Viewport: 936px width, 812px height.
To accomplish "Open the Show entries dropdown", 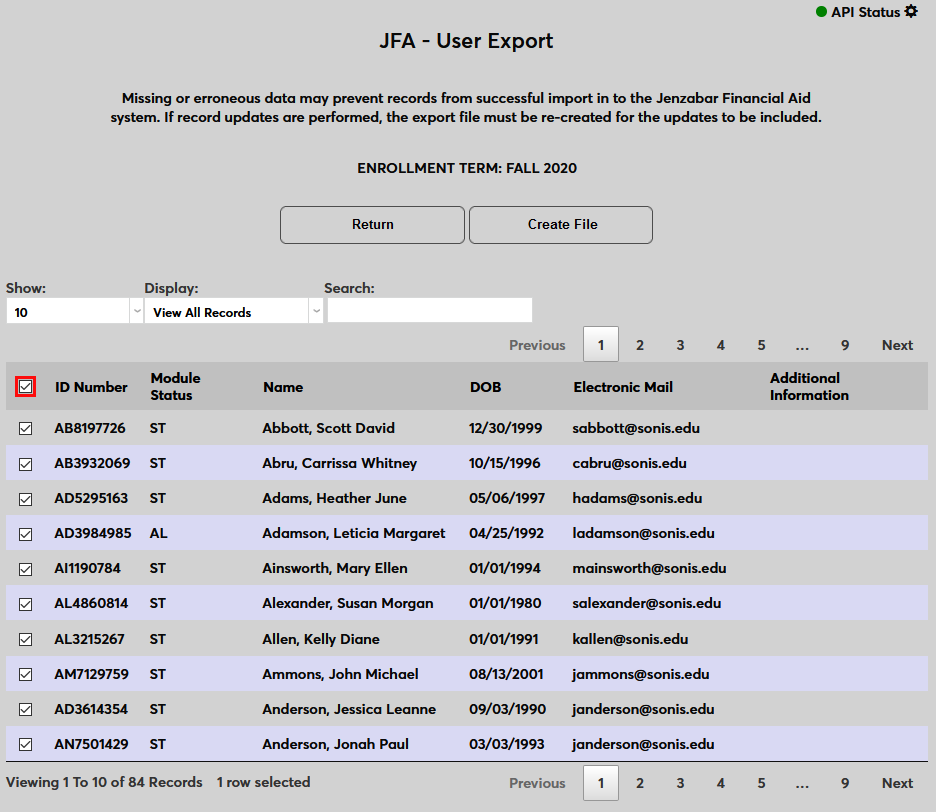I will (x=74, y=312).
